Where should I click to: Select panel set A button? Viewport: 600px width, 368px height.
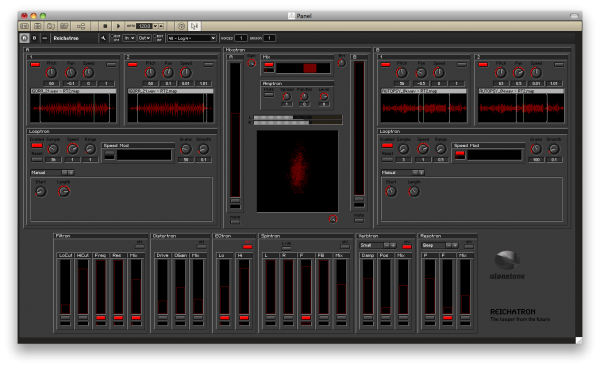coord(24,38)
